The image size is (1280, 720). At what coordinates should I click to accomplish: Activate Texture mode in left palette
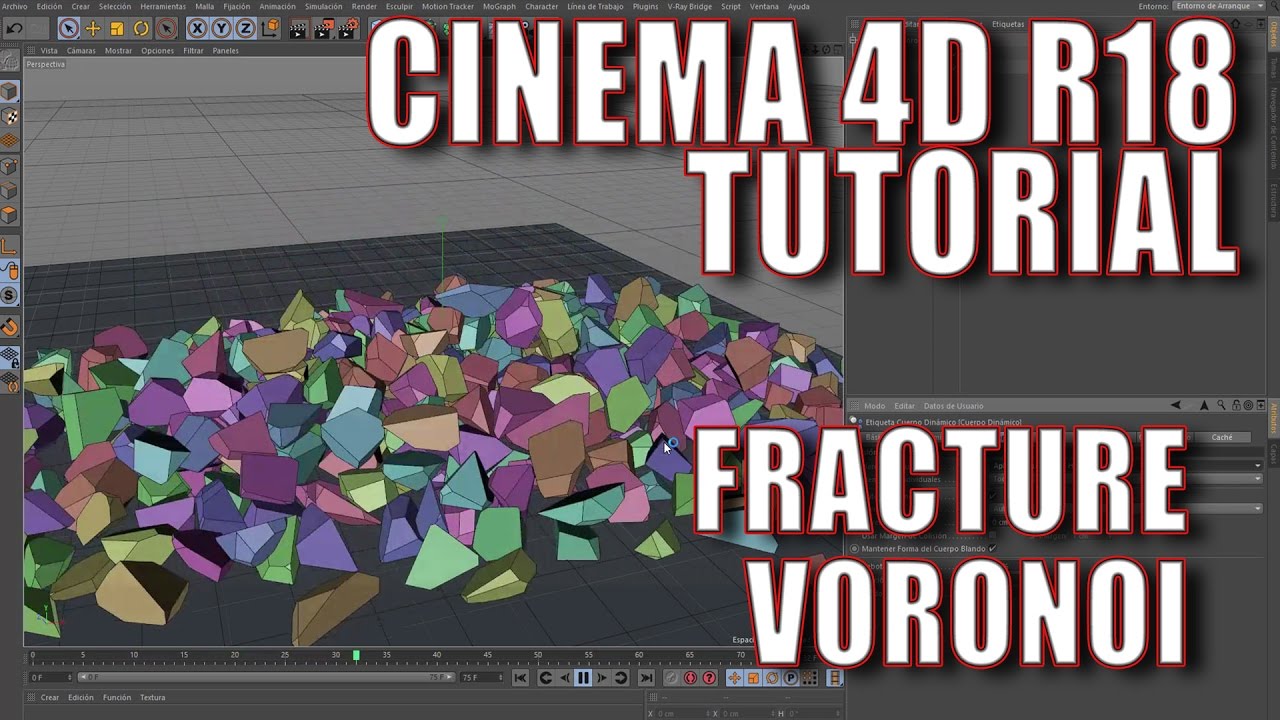click(x=9, y=116)
